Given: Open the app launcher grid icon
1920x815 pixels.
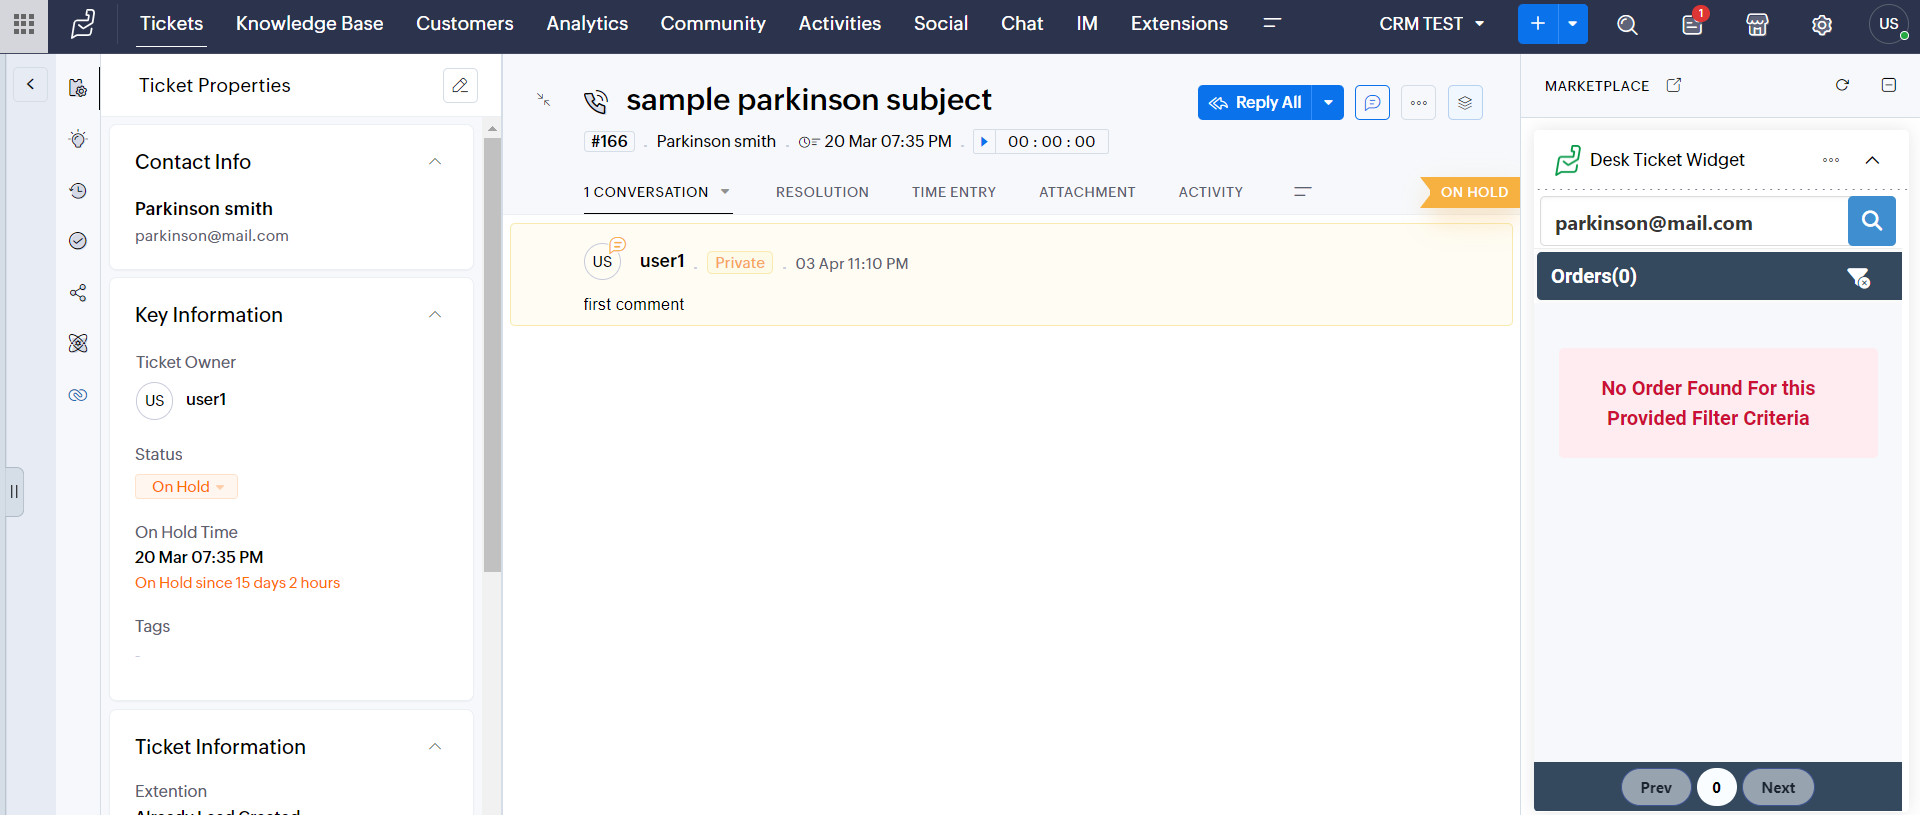Looking at the screenshot, I should click(x=24, y=24).
